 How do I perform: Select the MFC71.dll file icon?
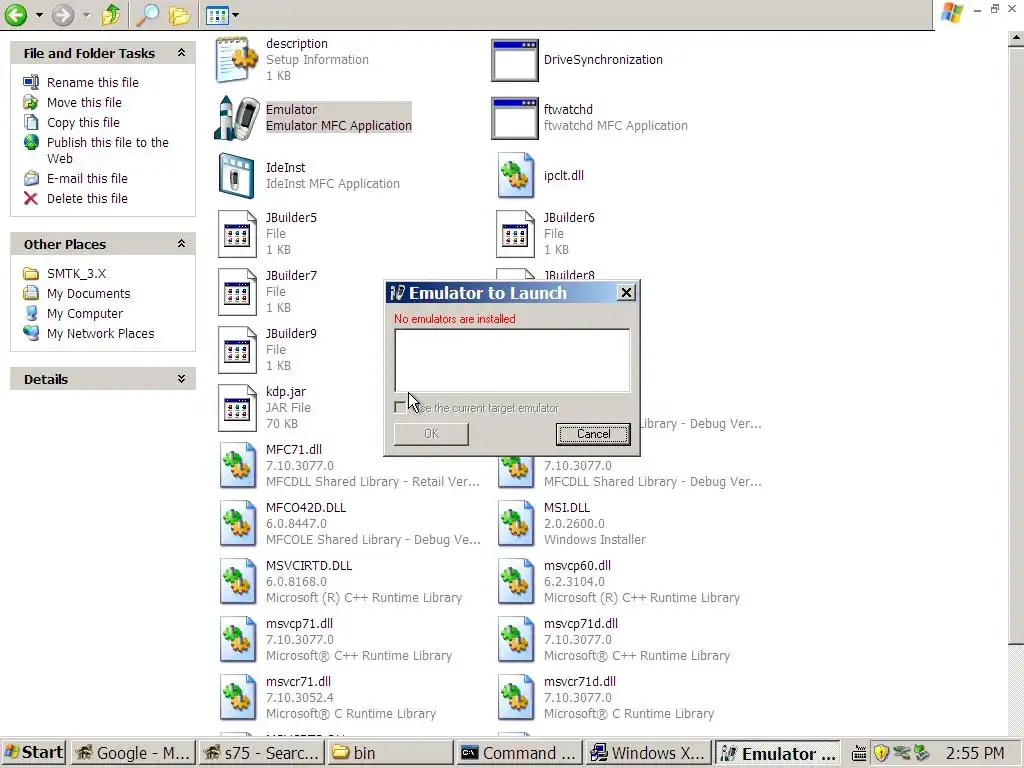coord(237,466)
